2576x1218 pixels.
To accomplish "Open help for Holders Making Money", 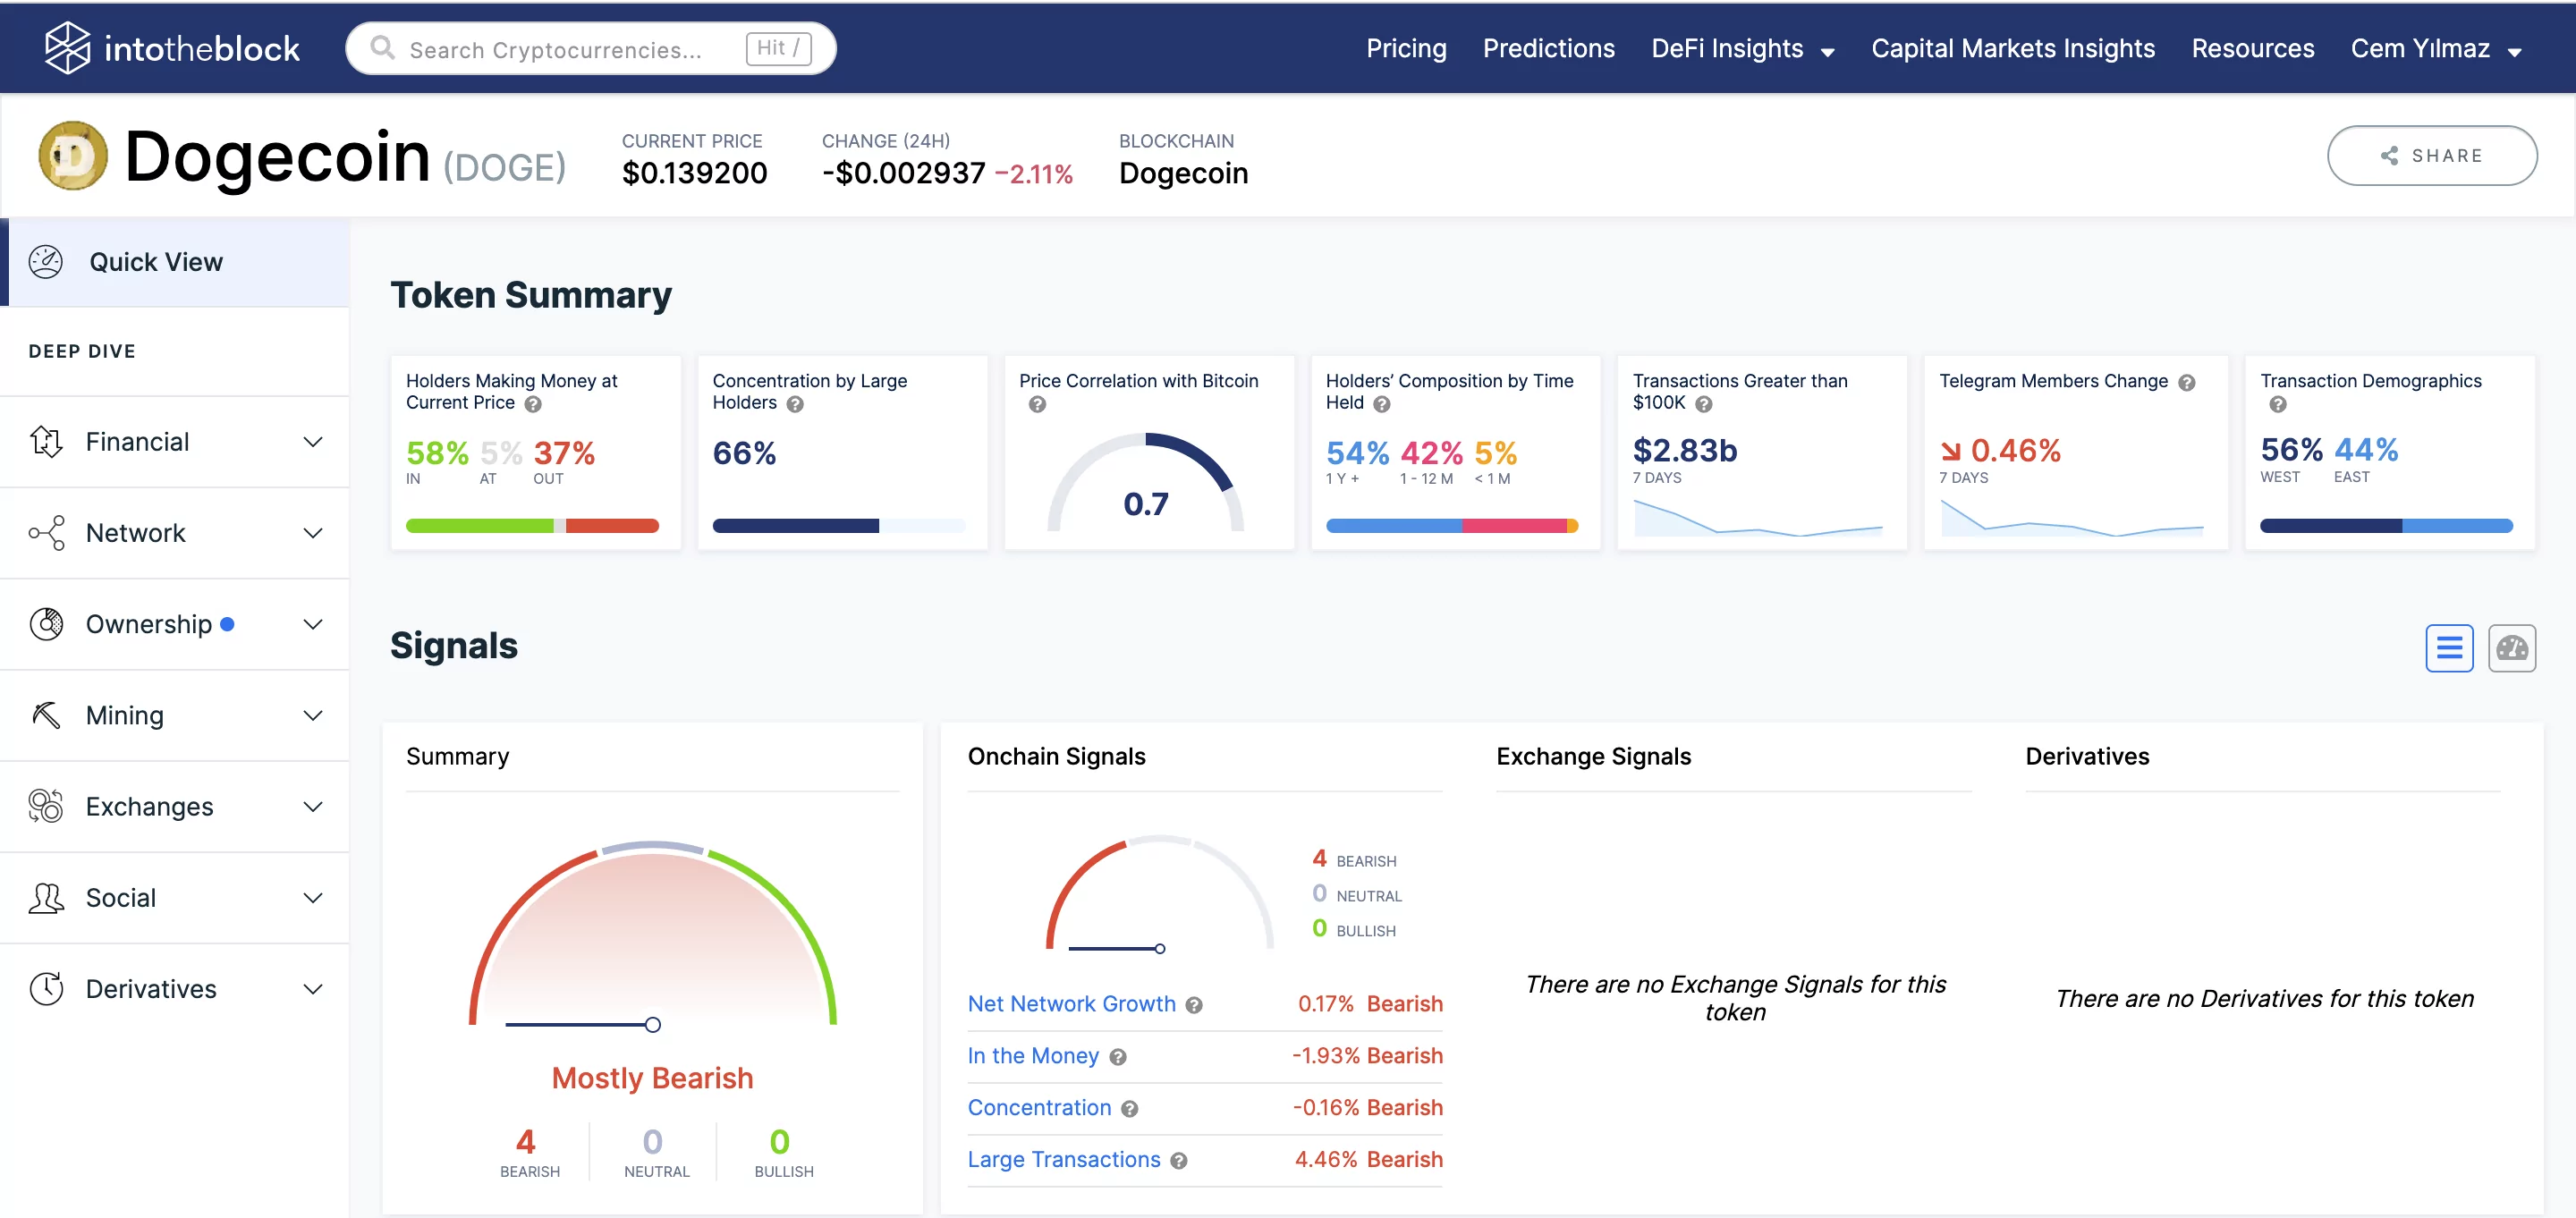I will tap(533, 404).
